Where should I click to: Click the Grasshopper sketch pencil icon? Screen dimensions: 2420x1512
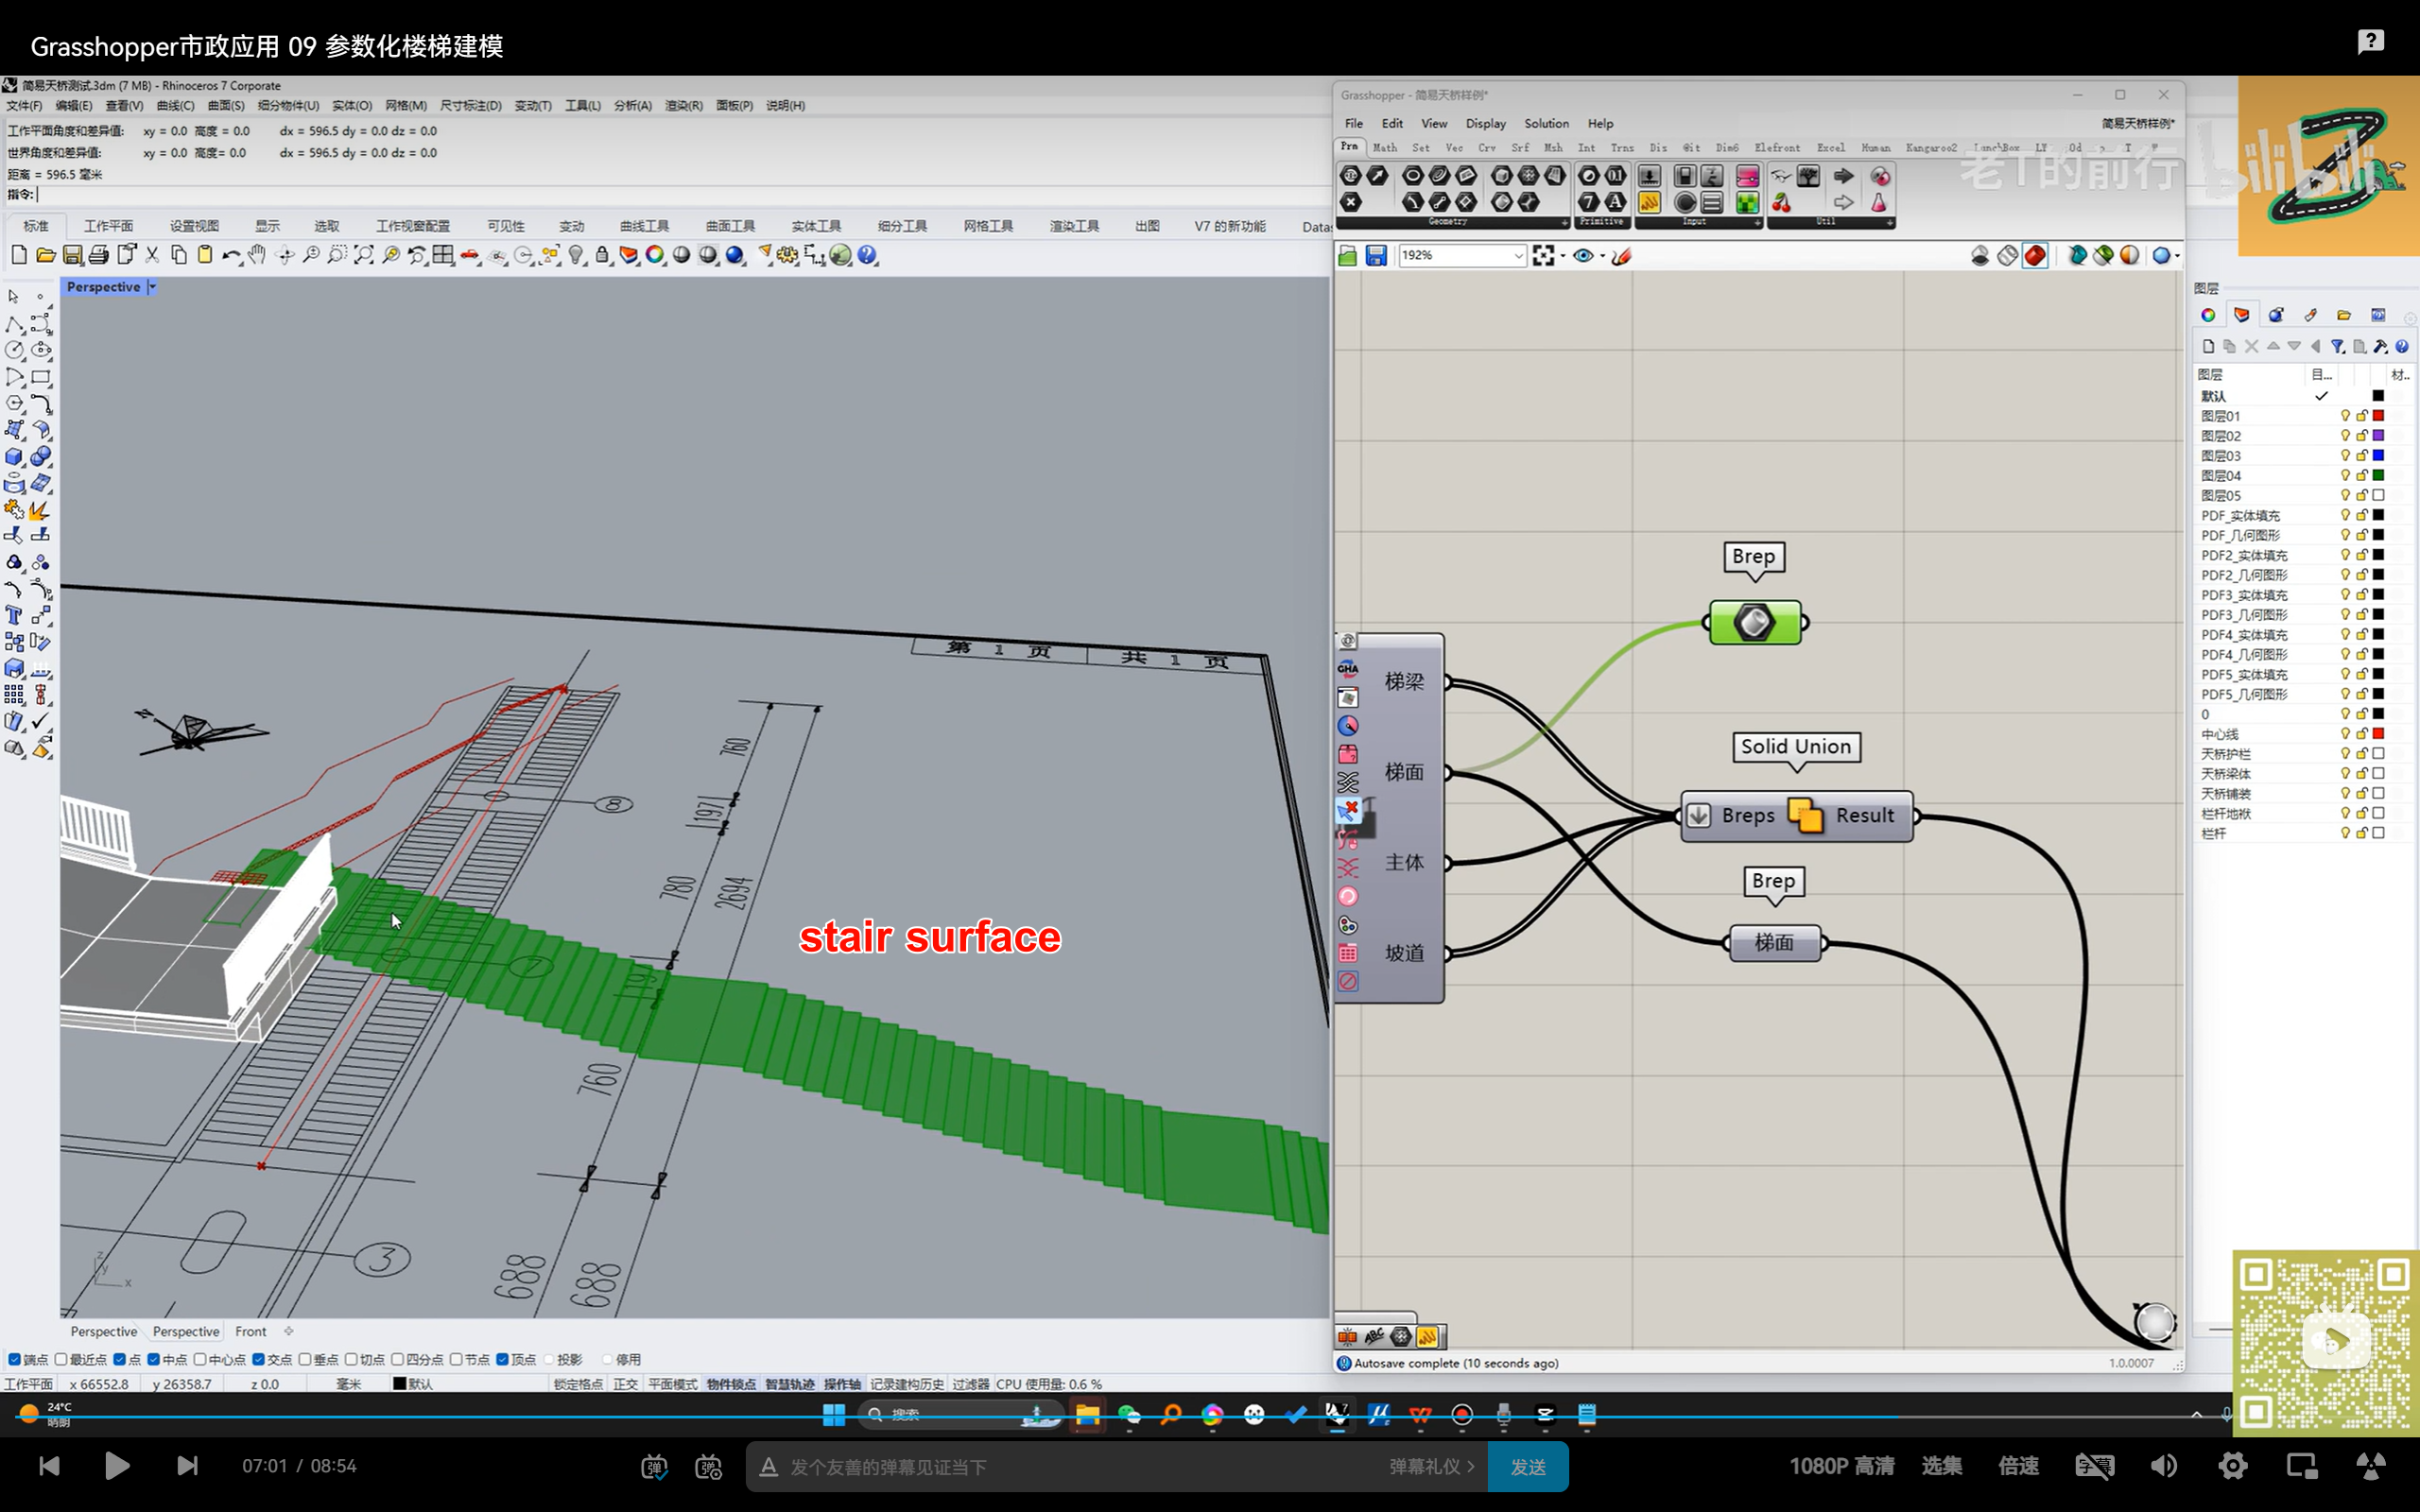(1622, 256)
